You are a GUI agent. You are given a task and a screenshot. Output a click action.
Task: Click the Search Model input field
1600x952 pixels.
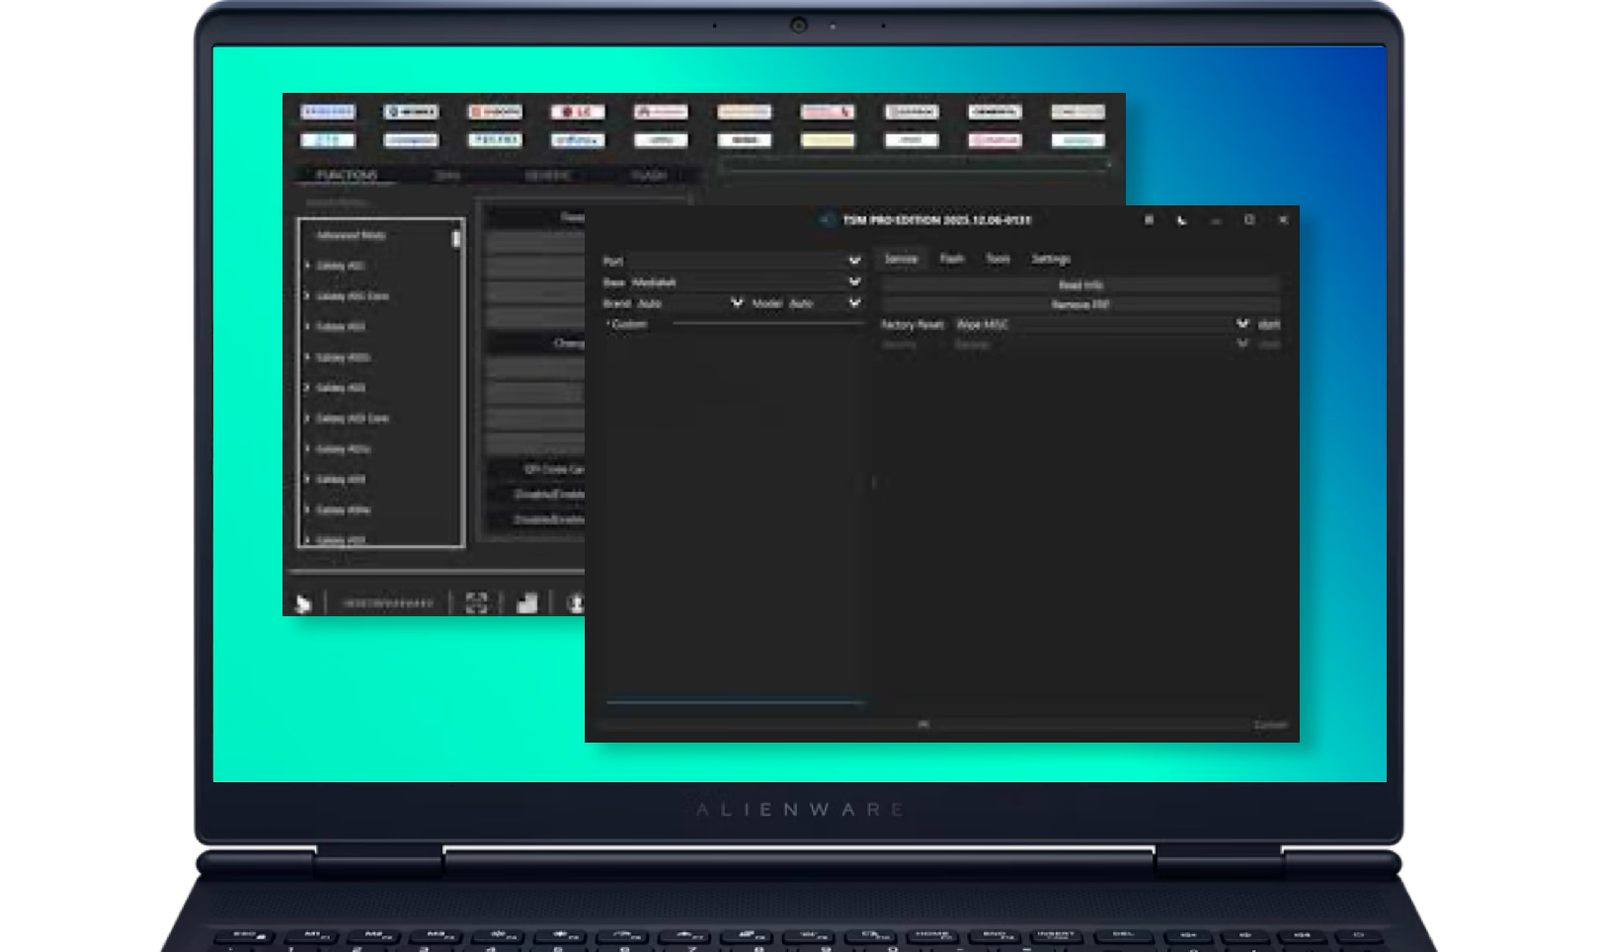pos(380,202)
